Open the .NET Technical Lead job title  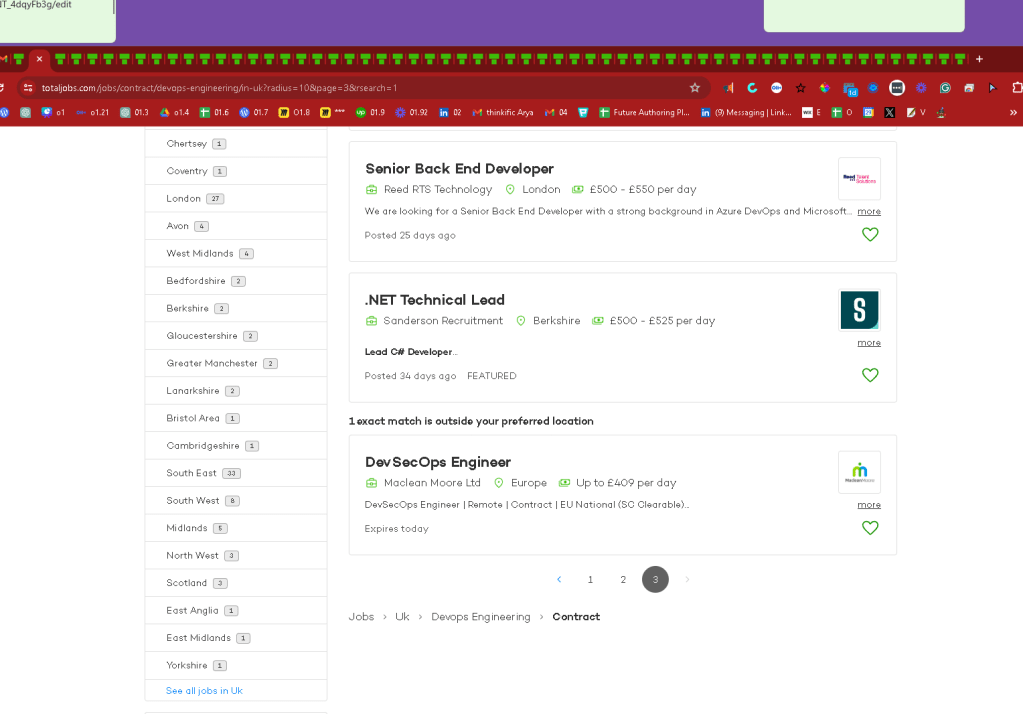435,300
